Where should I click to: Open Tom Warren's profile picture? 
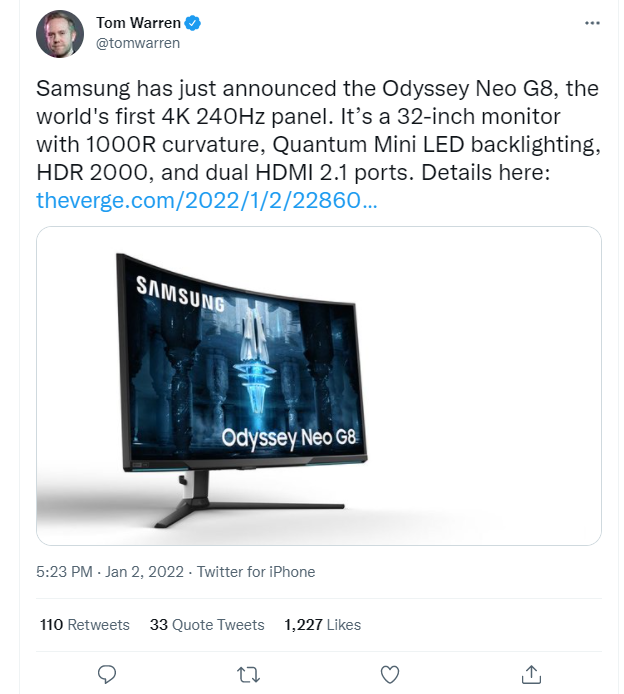click(60, 34)
